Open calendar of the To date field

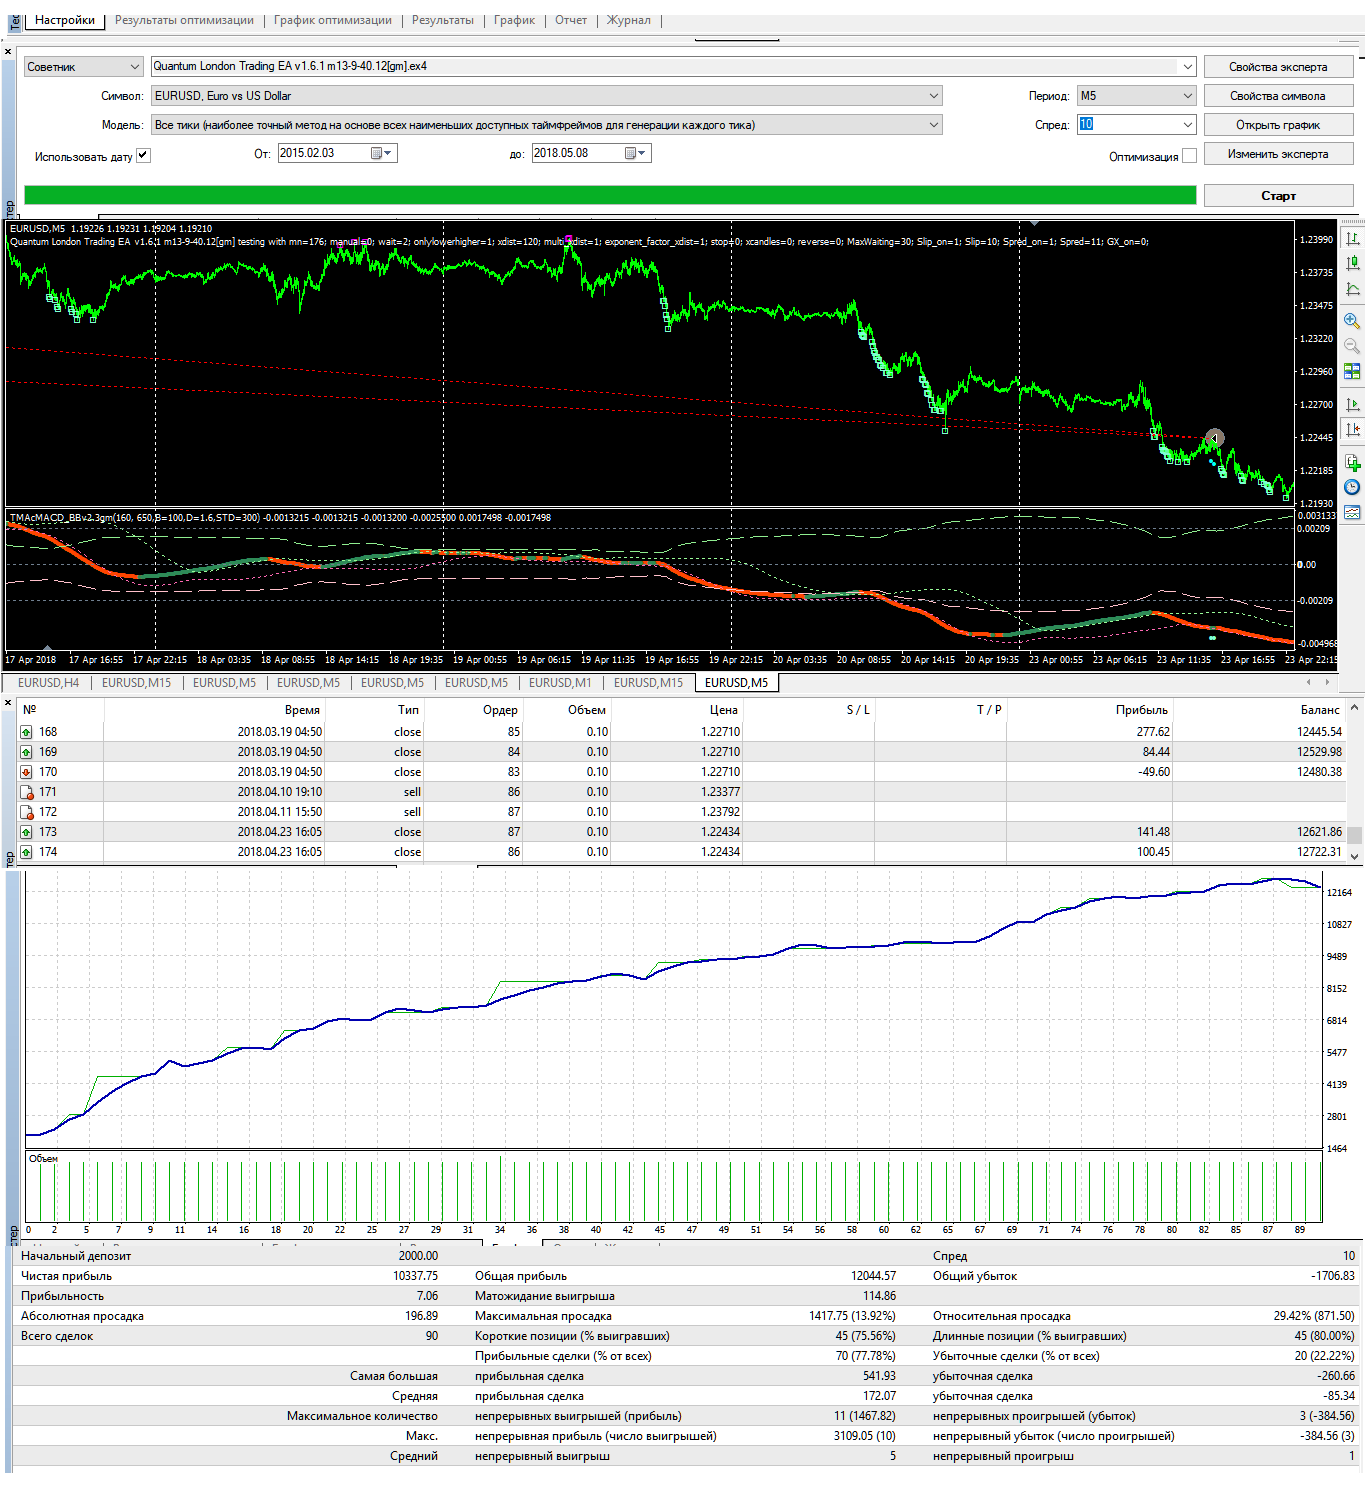tap(631, 153)
